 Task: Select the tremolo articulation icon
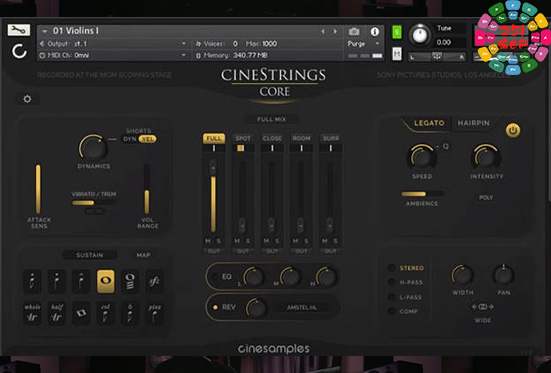[130, 281]
